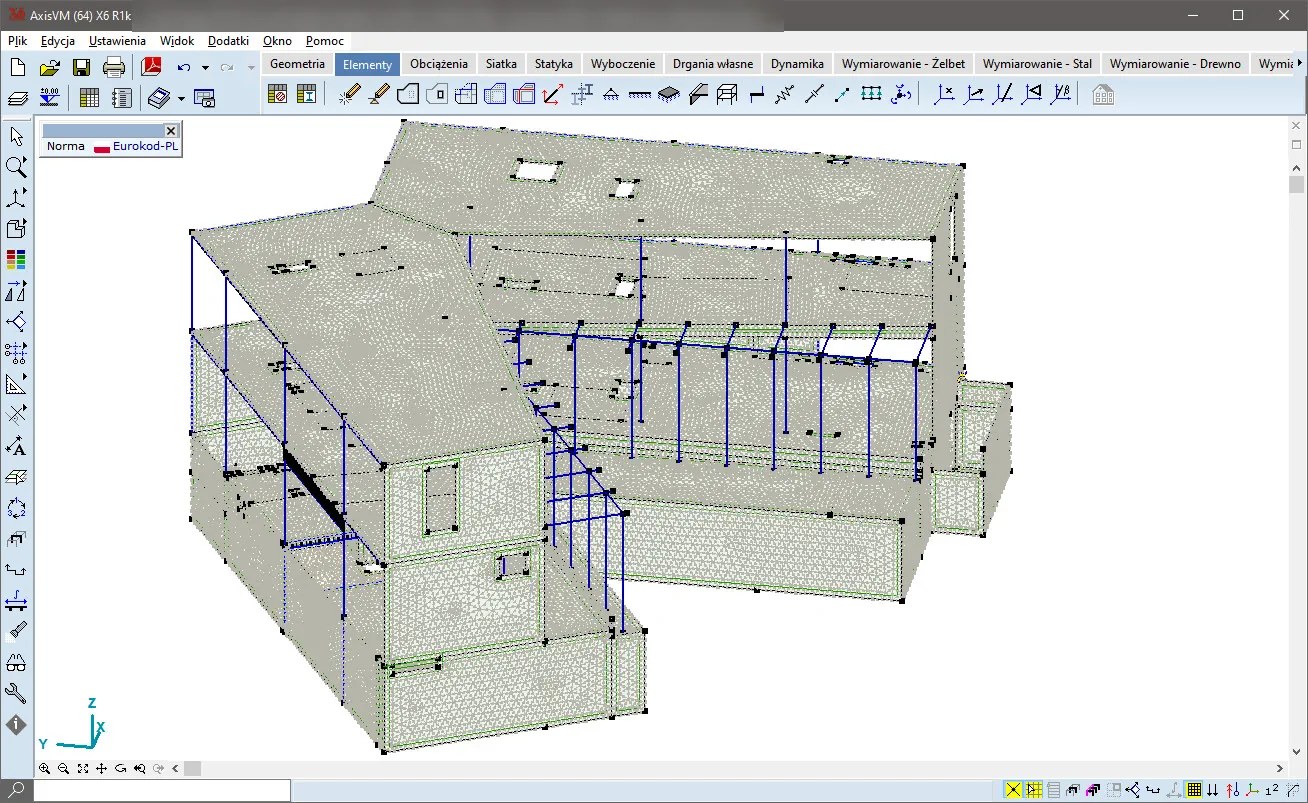Screen dimensions: 1308x803
Task: Toggle the yellow grid display button
Action: [1194, 790]
